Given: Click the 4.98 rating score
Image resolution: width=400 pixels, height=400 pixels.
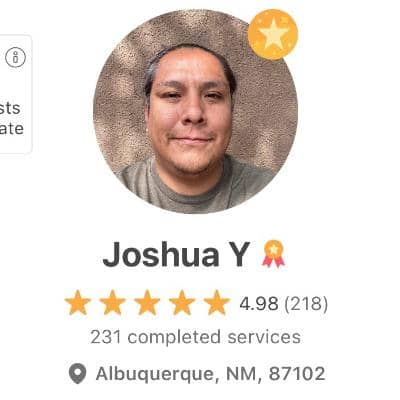Looking at the screenshot, I should click(259, 304).
